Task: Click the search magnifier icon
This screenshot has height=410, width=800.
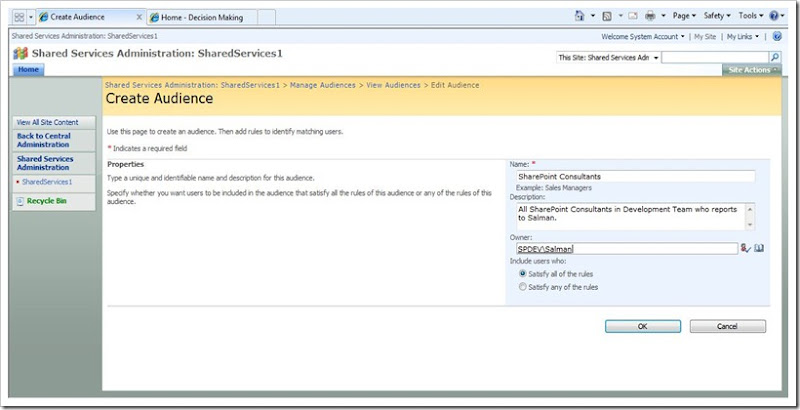Action: (x=774, y=58)
